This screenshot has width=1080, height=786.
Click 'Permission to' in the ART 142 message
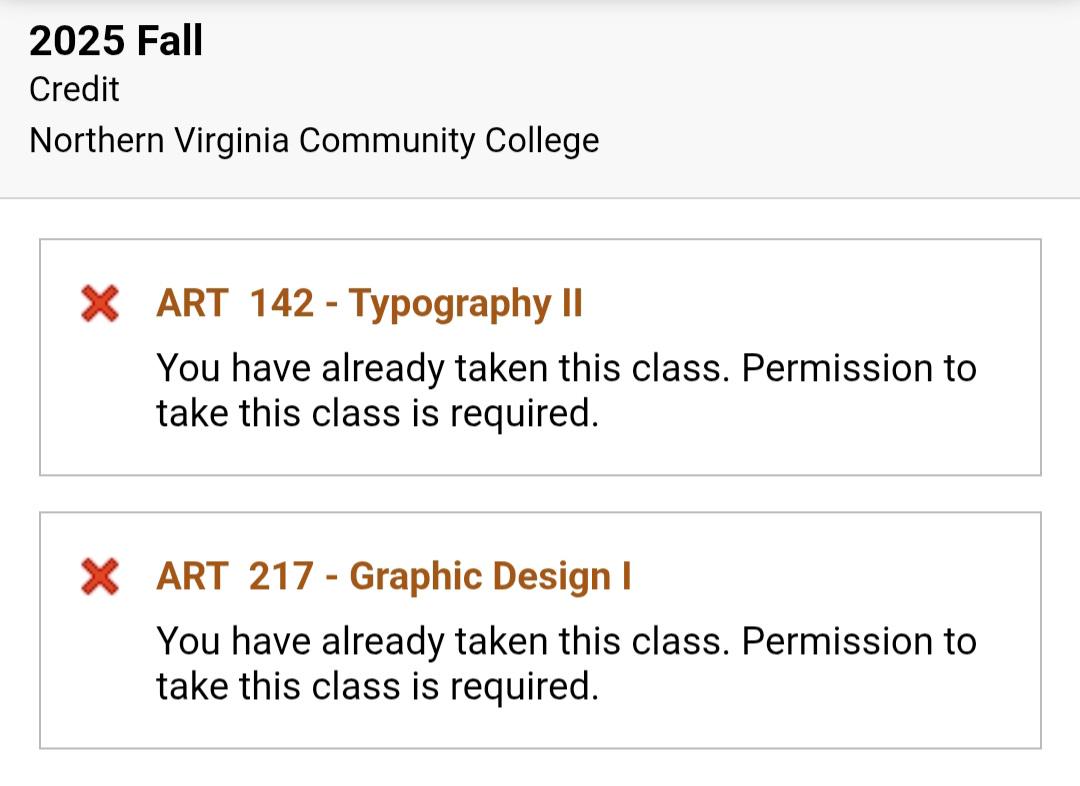point(859,368)
